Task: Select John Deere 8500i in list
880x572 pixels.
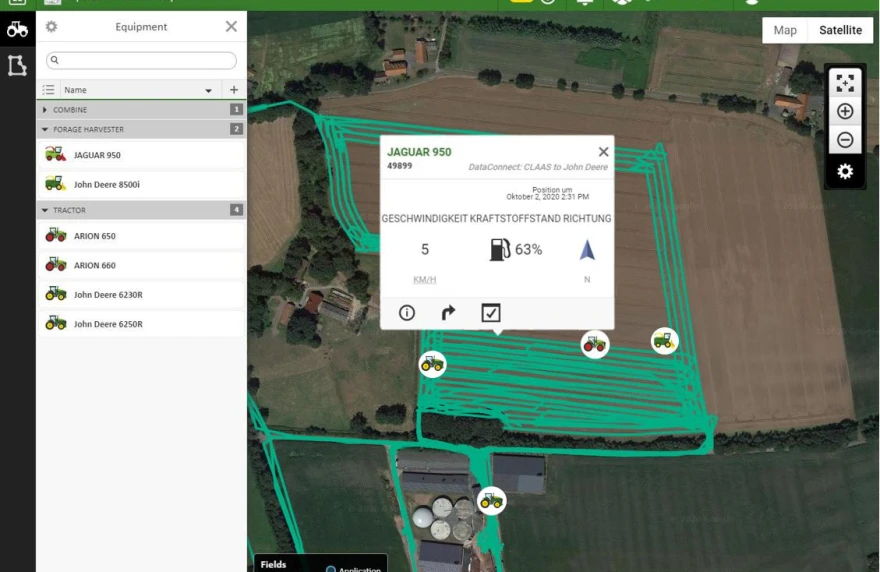Action: (141, 184)
